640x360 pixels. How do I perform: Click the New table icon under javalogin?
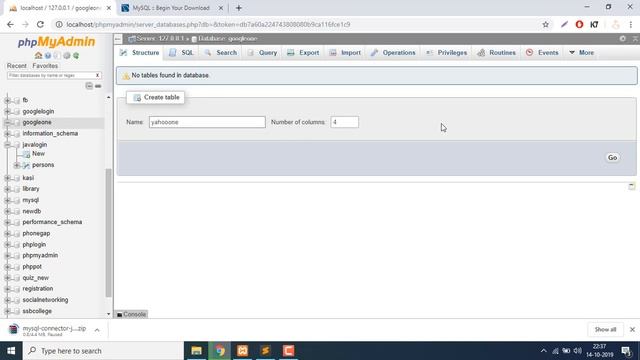tap(27, 154)
